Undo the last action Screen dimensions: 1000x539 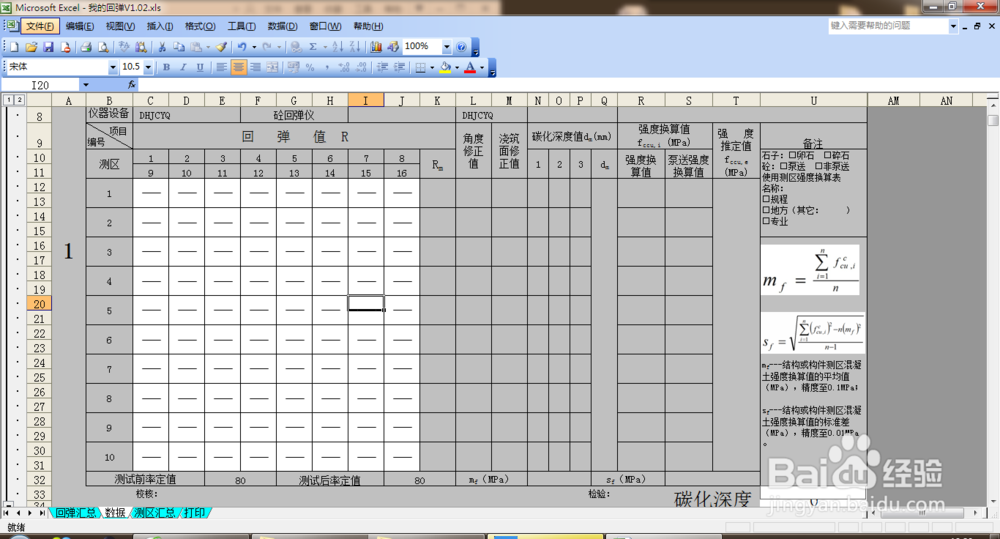[x=242, y=47]
